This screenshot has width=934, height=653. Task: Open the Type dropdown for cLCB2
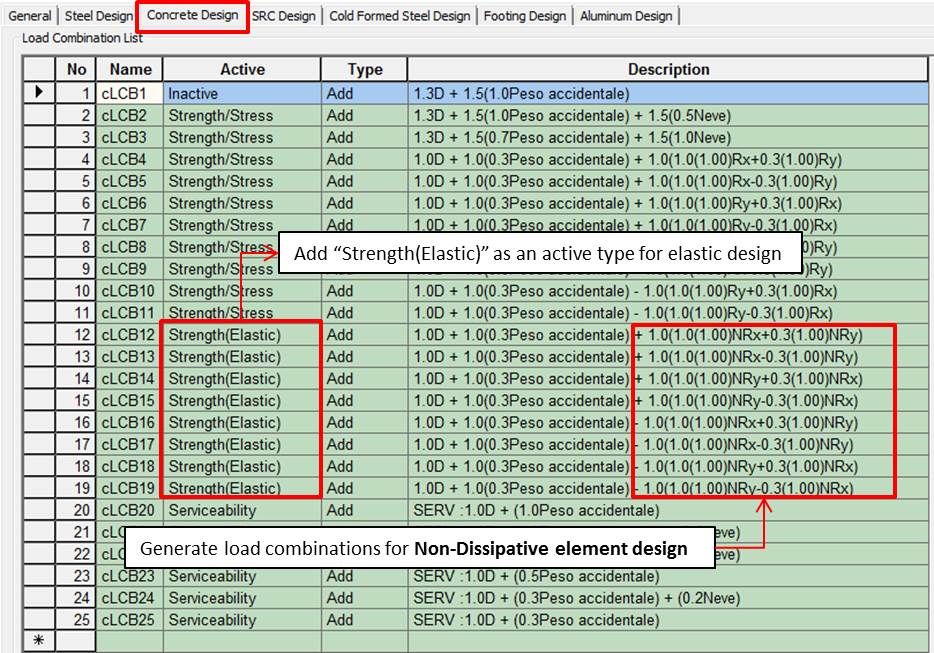[x=364, y=115]
